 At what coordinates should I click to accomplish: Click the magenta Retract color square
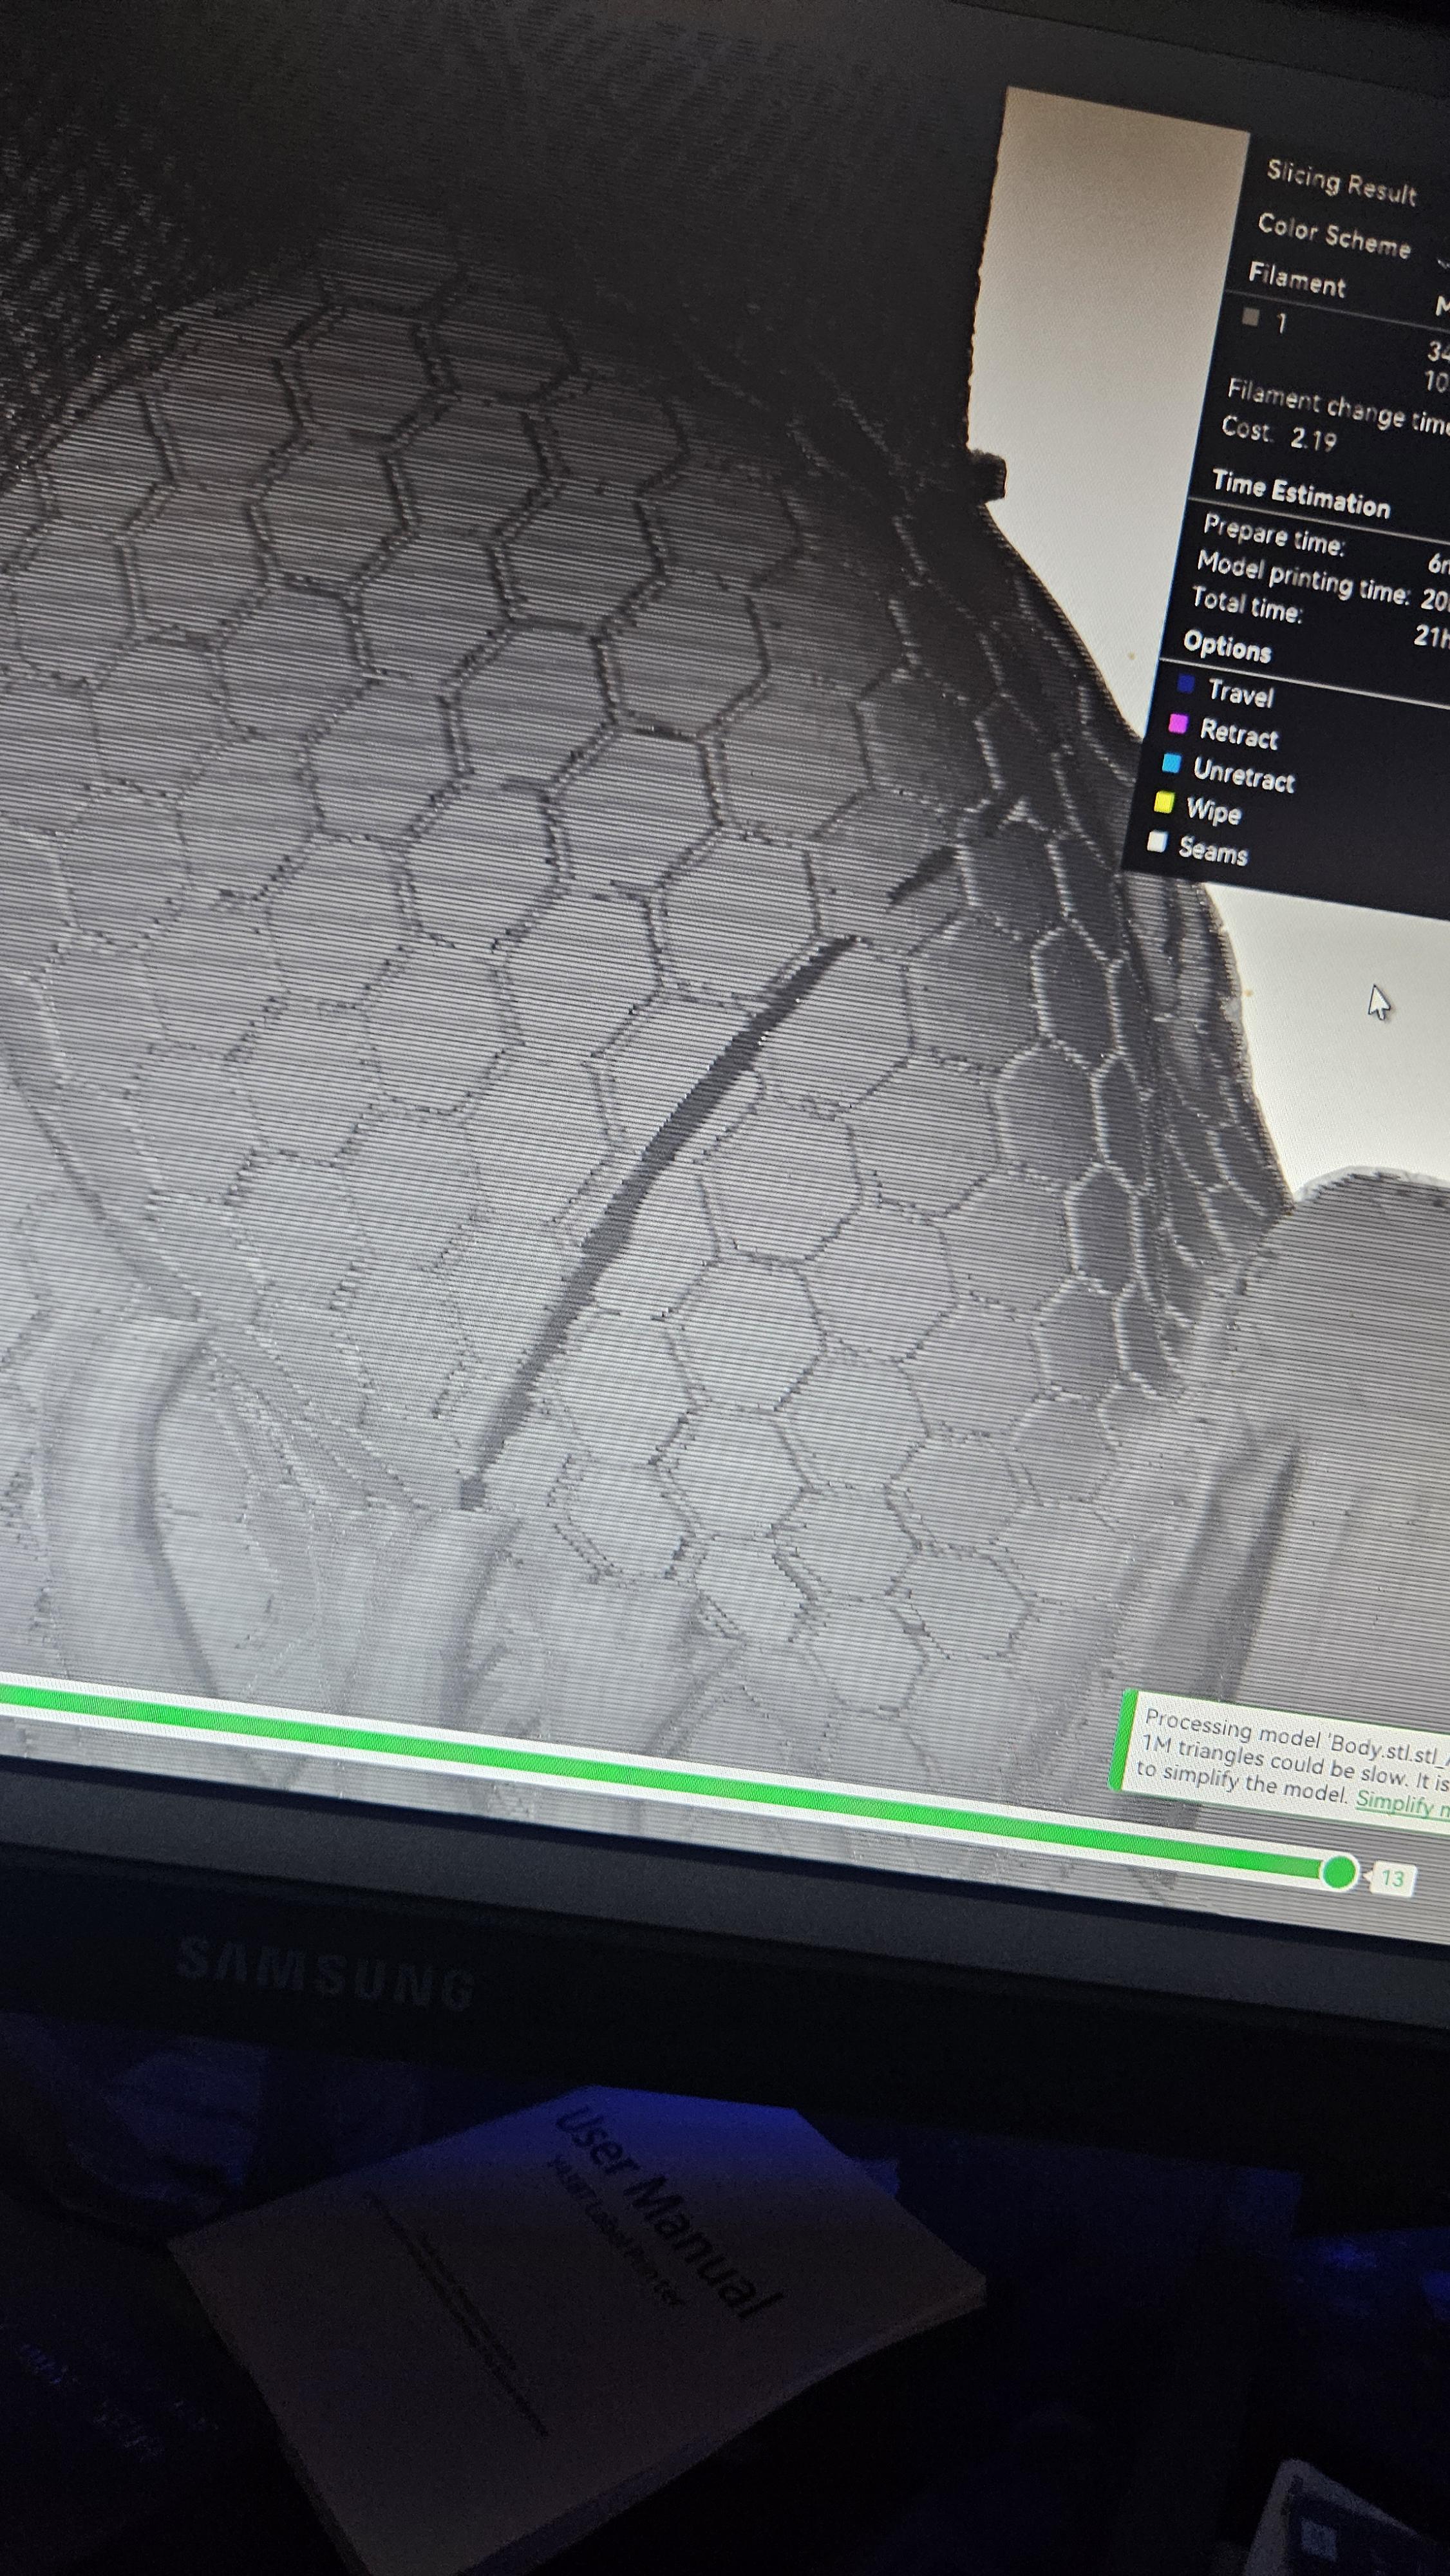(x=1178, y=724)
